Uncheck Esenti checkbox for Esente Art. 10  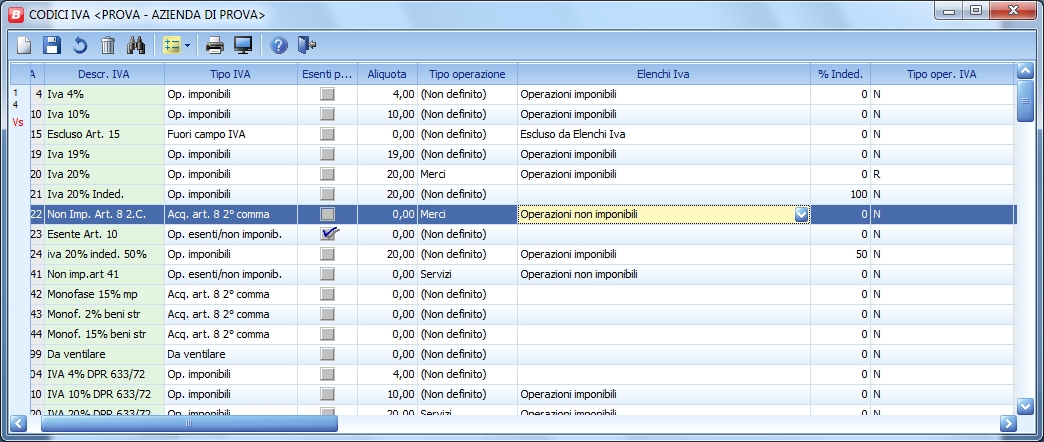pyautogui.click(x=329, y=234)
